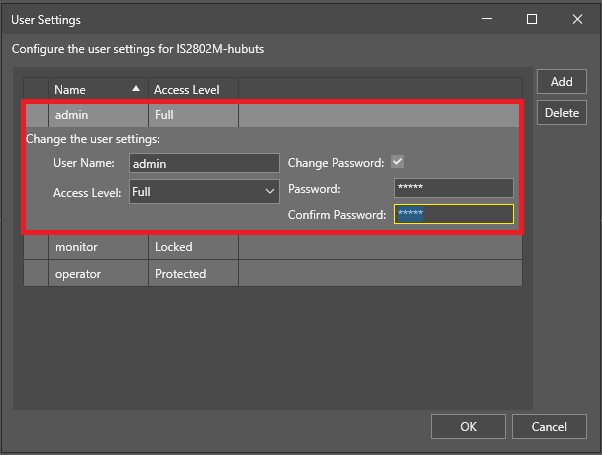The width and height of the screenshot is (602, 455).
Task: Select the operator user row
Action: point(98,274)
